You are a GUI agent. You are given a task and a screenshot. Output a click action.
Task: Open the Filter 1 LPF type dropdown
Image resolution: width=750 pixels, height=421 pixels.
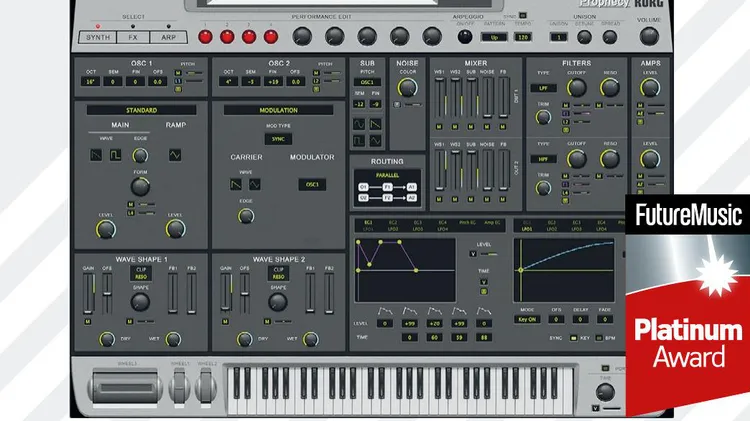[543, 88]
